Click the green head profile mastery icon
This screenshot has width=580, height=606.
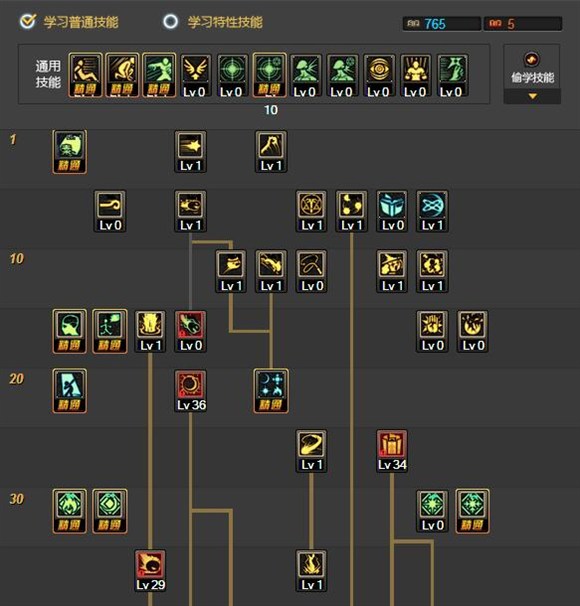70,331
